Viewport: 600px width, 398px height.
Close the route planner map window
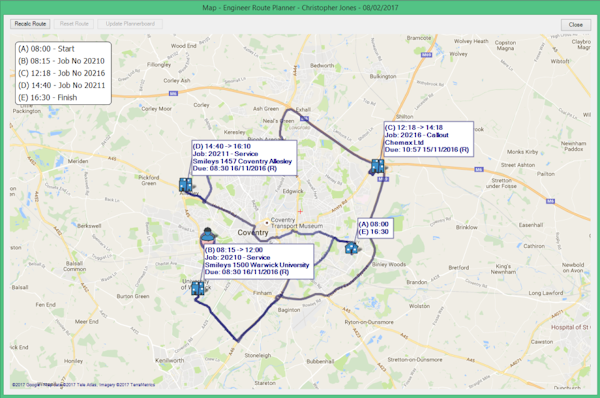[575, 24]
